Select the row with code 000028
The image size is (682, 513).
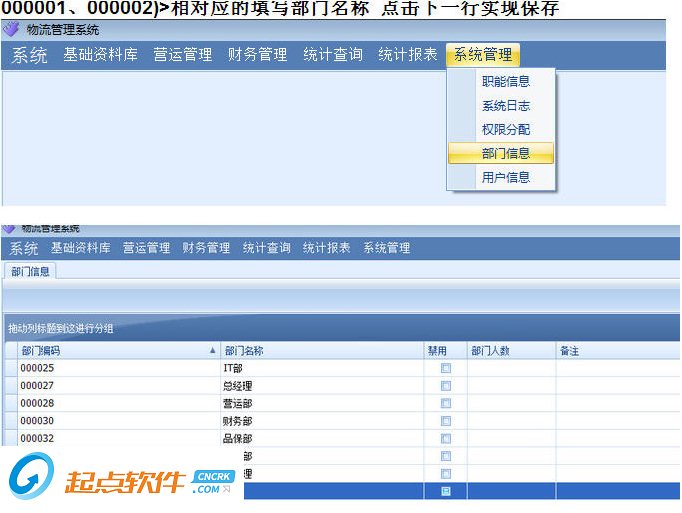[341, 403]
